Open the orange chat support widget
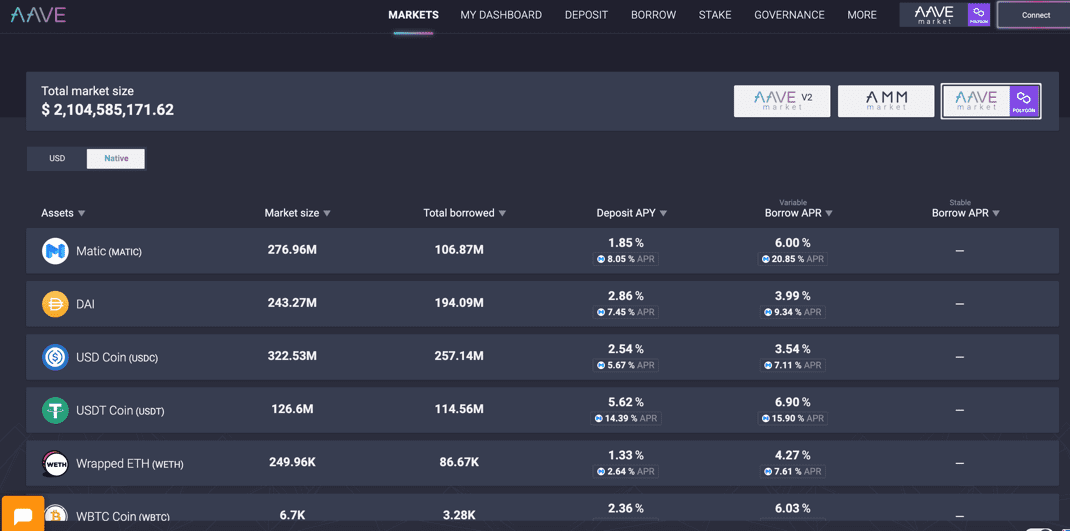 23,514
